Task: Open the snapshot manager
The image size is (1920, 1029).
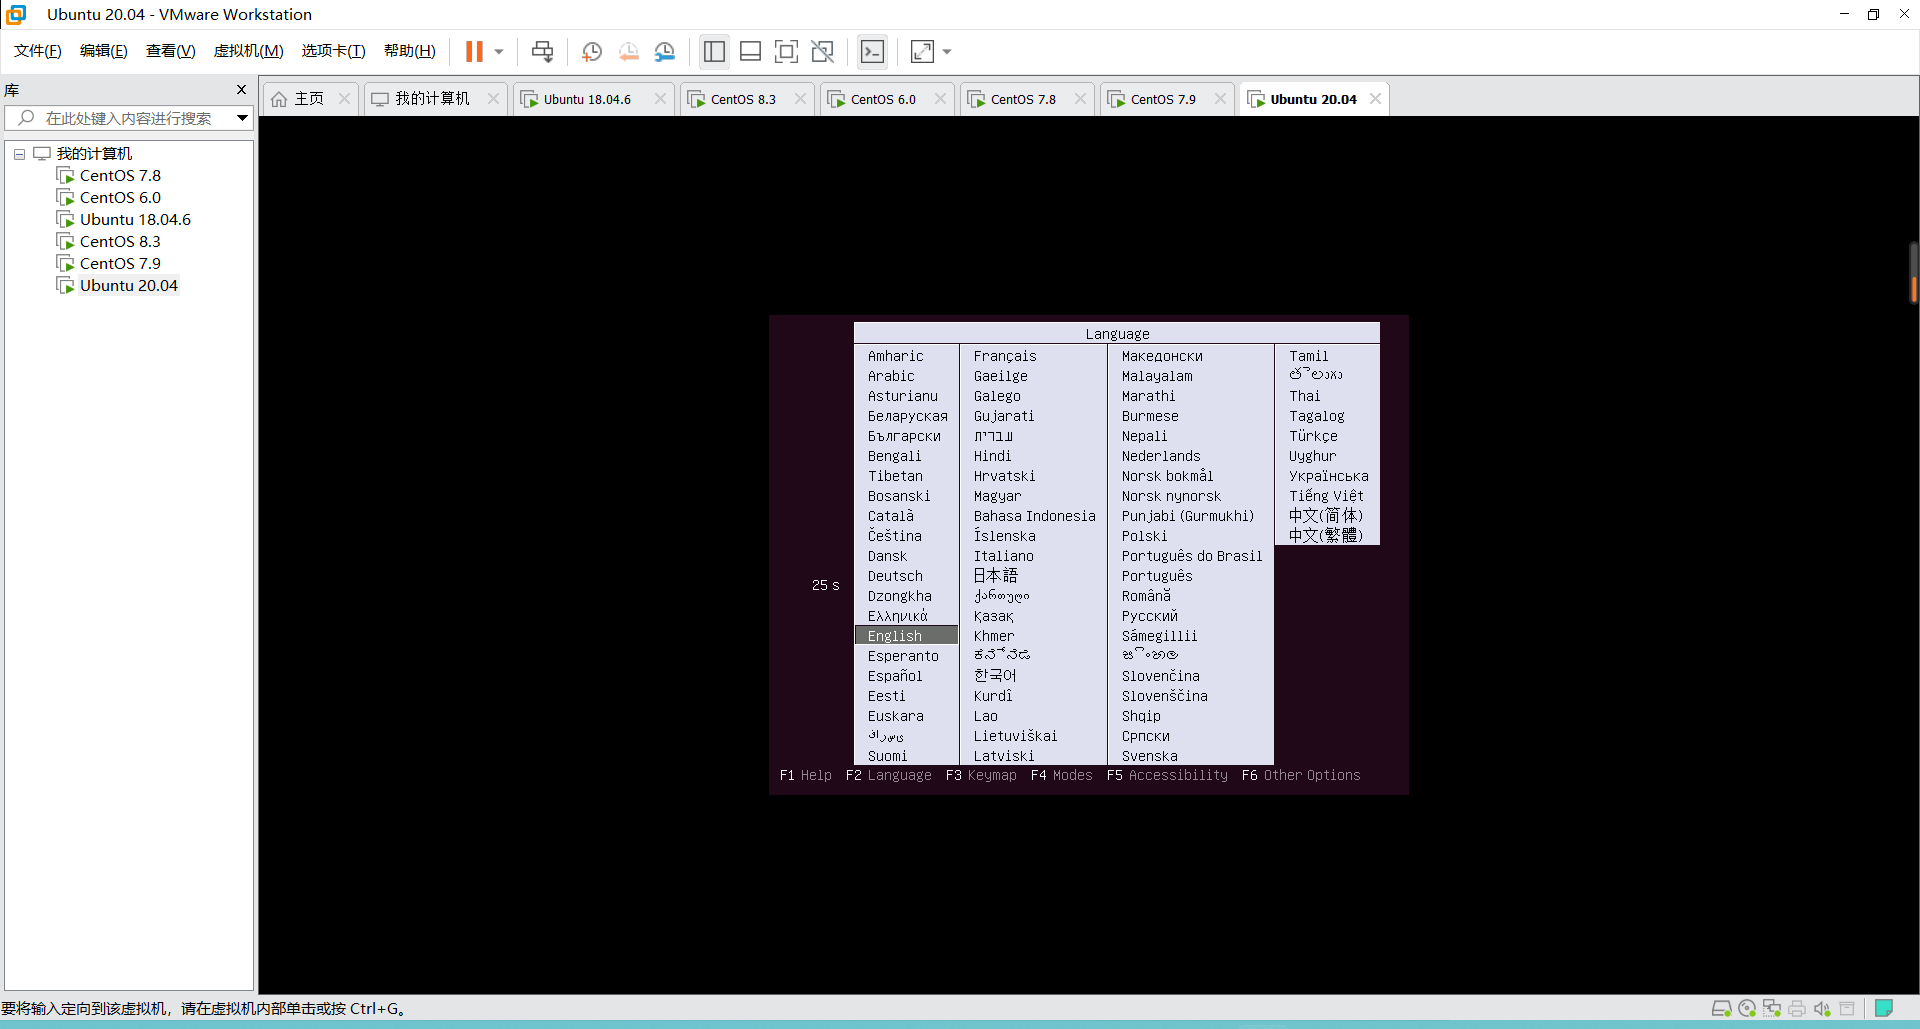Action: [664, 51]
